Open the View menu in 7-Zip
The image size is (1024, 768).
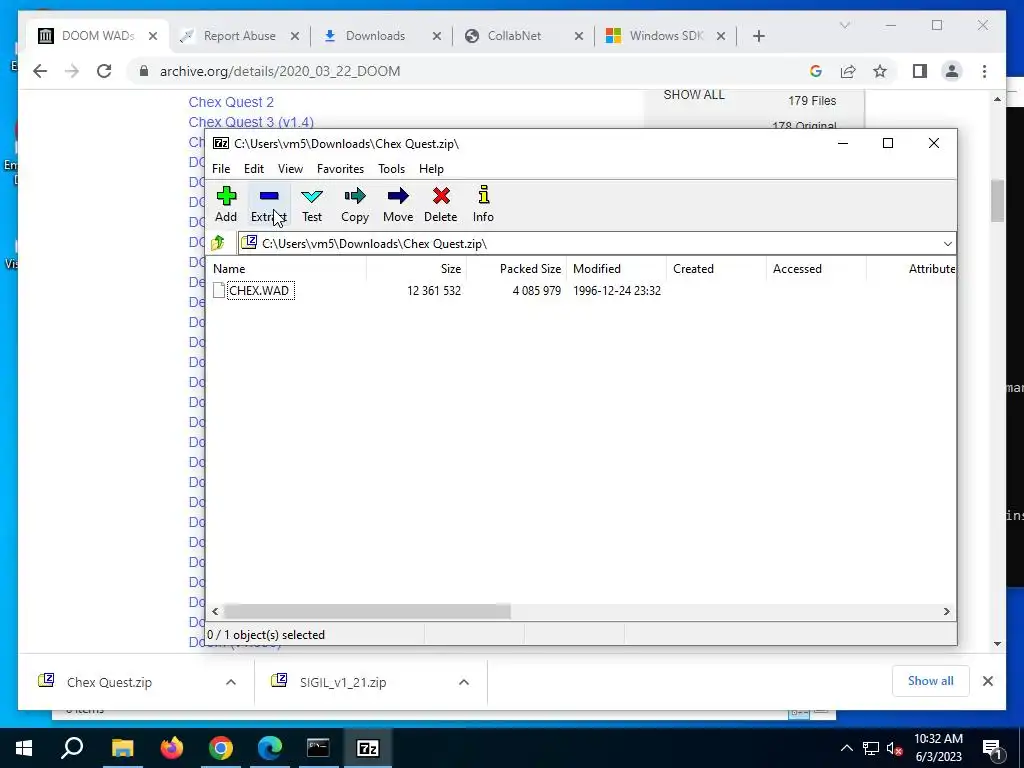point(290,168)
